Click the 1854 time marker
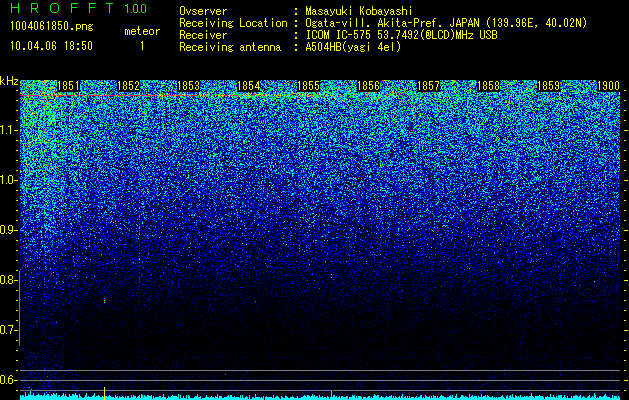 [249, 86]
